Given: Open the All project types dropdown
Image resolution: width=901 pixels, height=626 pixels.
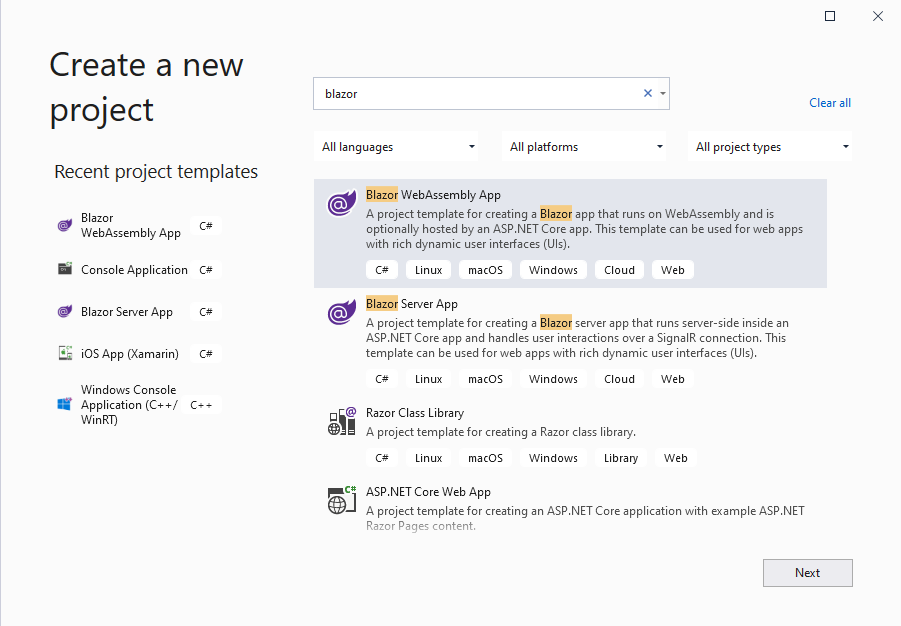Looking at the screenshot, I should [x=770, y=147].
